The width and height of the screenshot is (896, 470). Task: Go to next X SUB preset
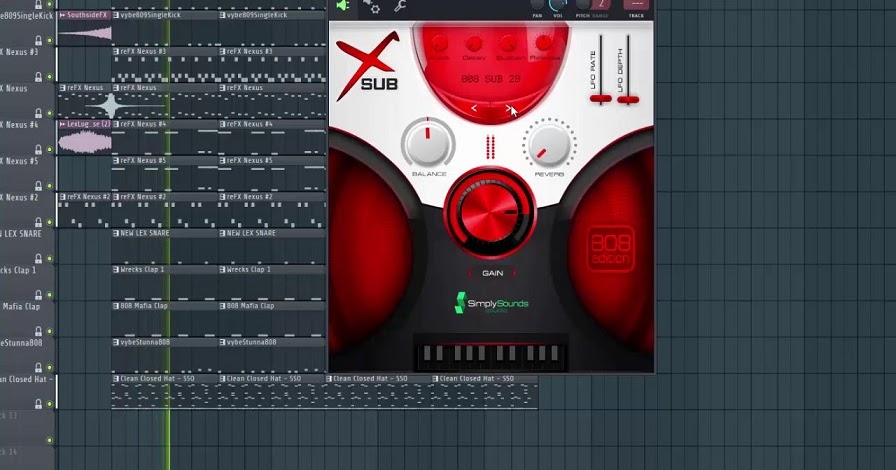coord(508,108)
